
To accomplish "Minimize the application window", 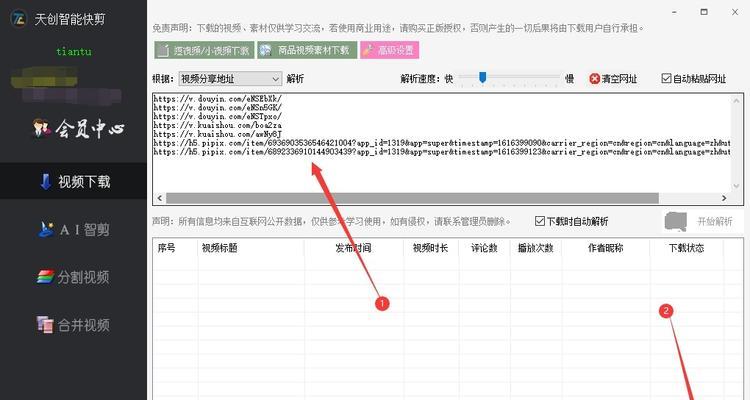I will coord(674,12).
